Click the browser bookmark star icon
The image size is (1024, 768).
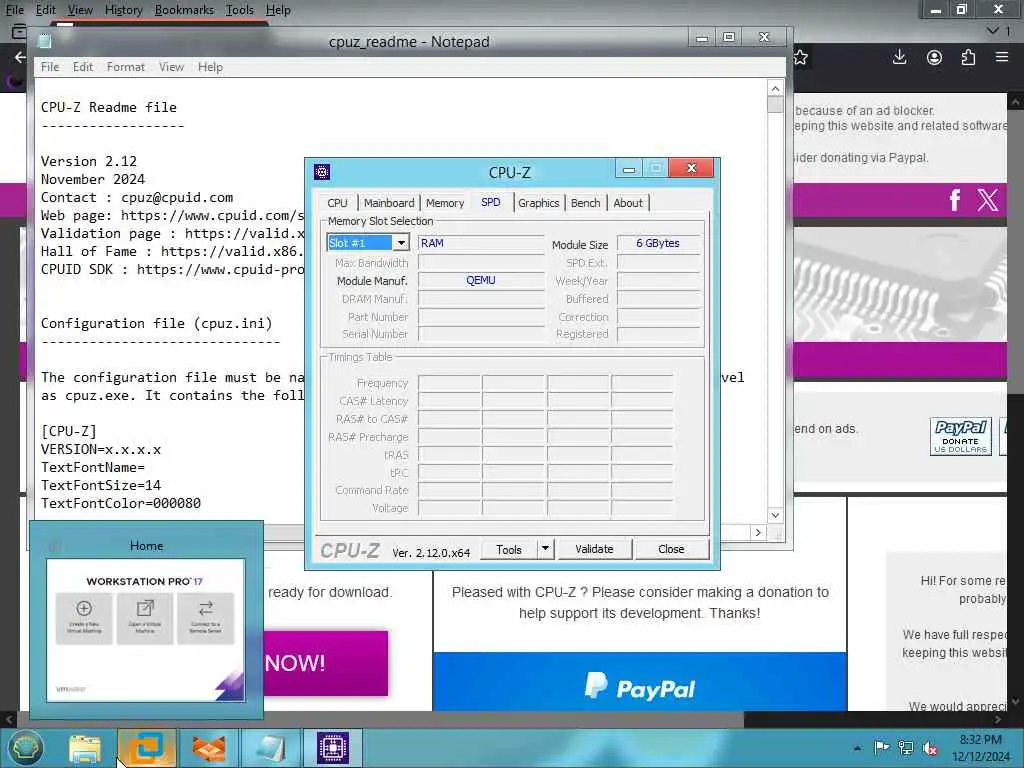[801, 57]
